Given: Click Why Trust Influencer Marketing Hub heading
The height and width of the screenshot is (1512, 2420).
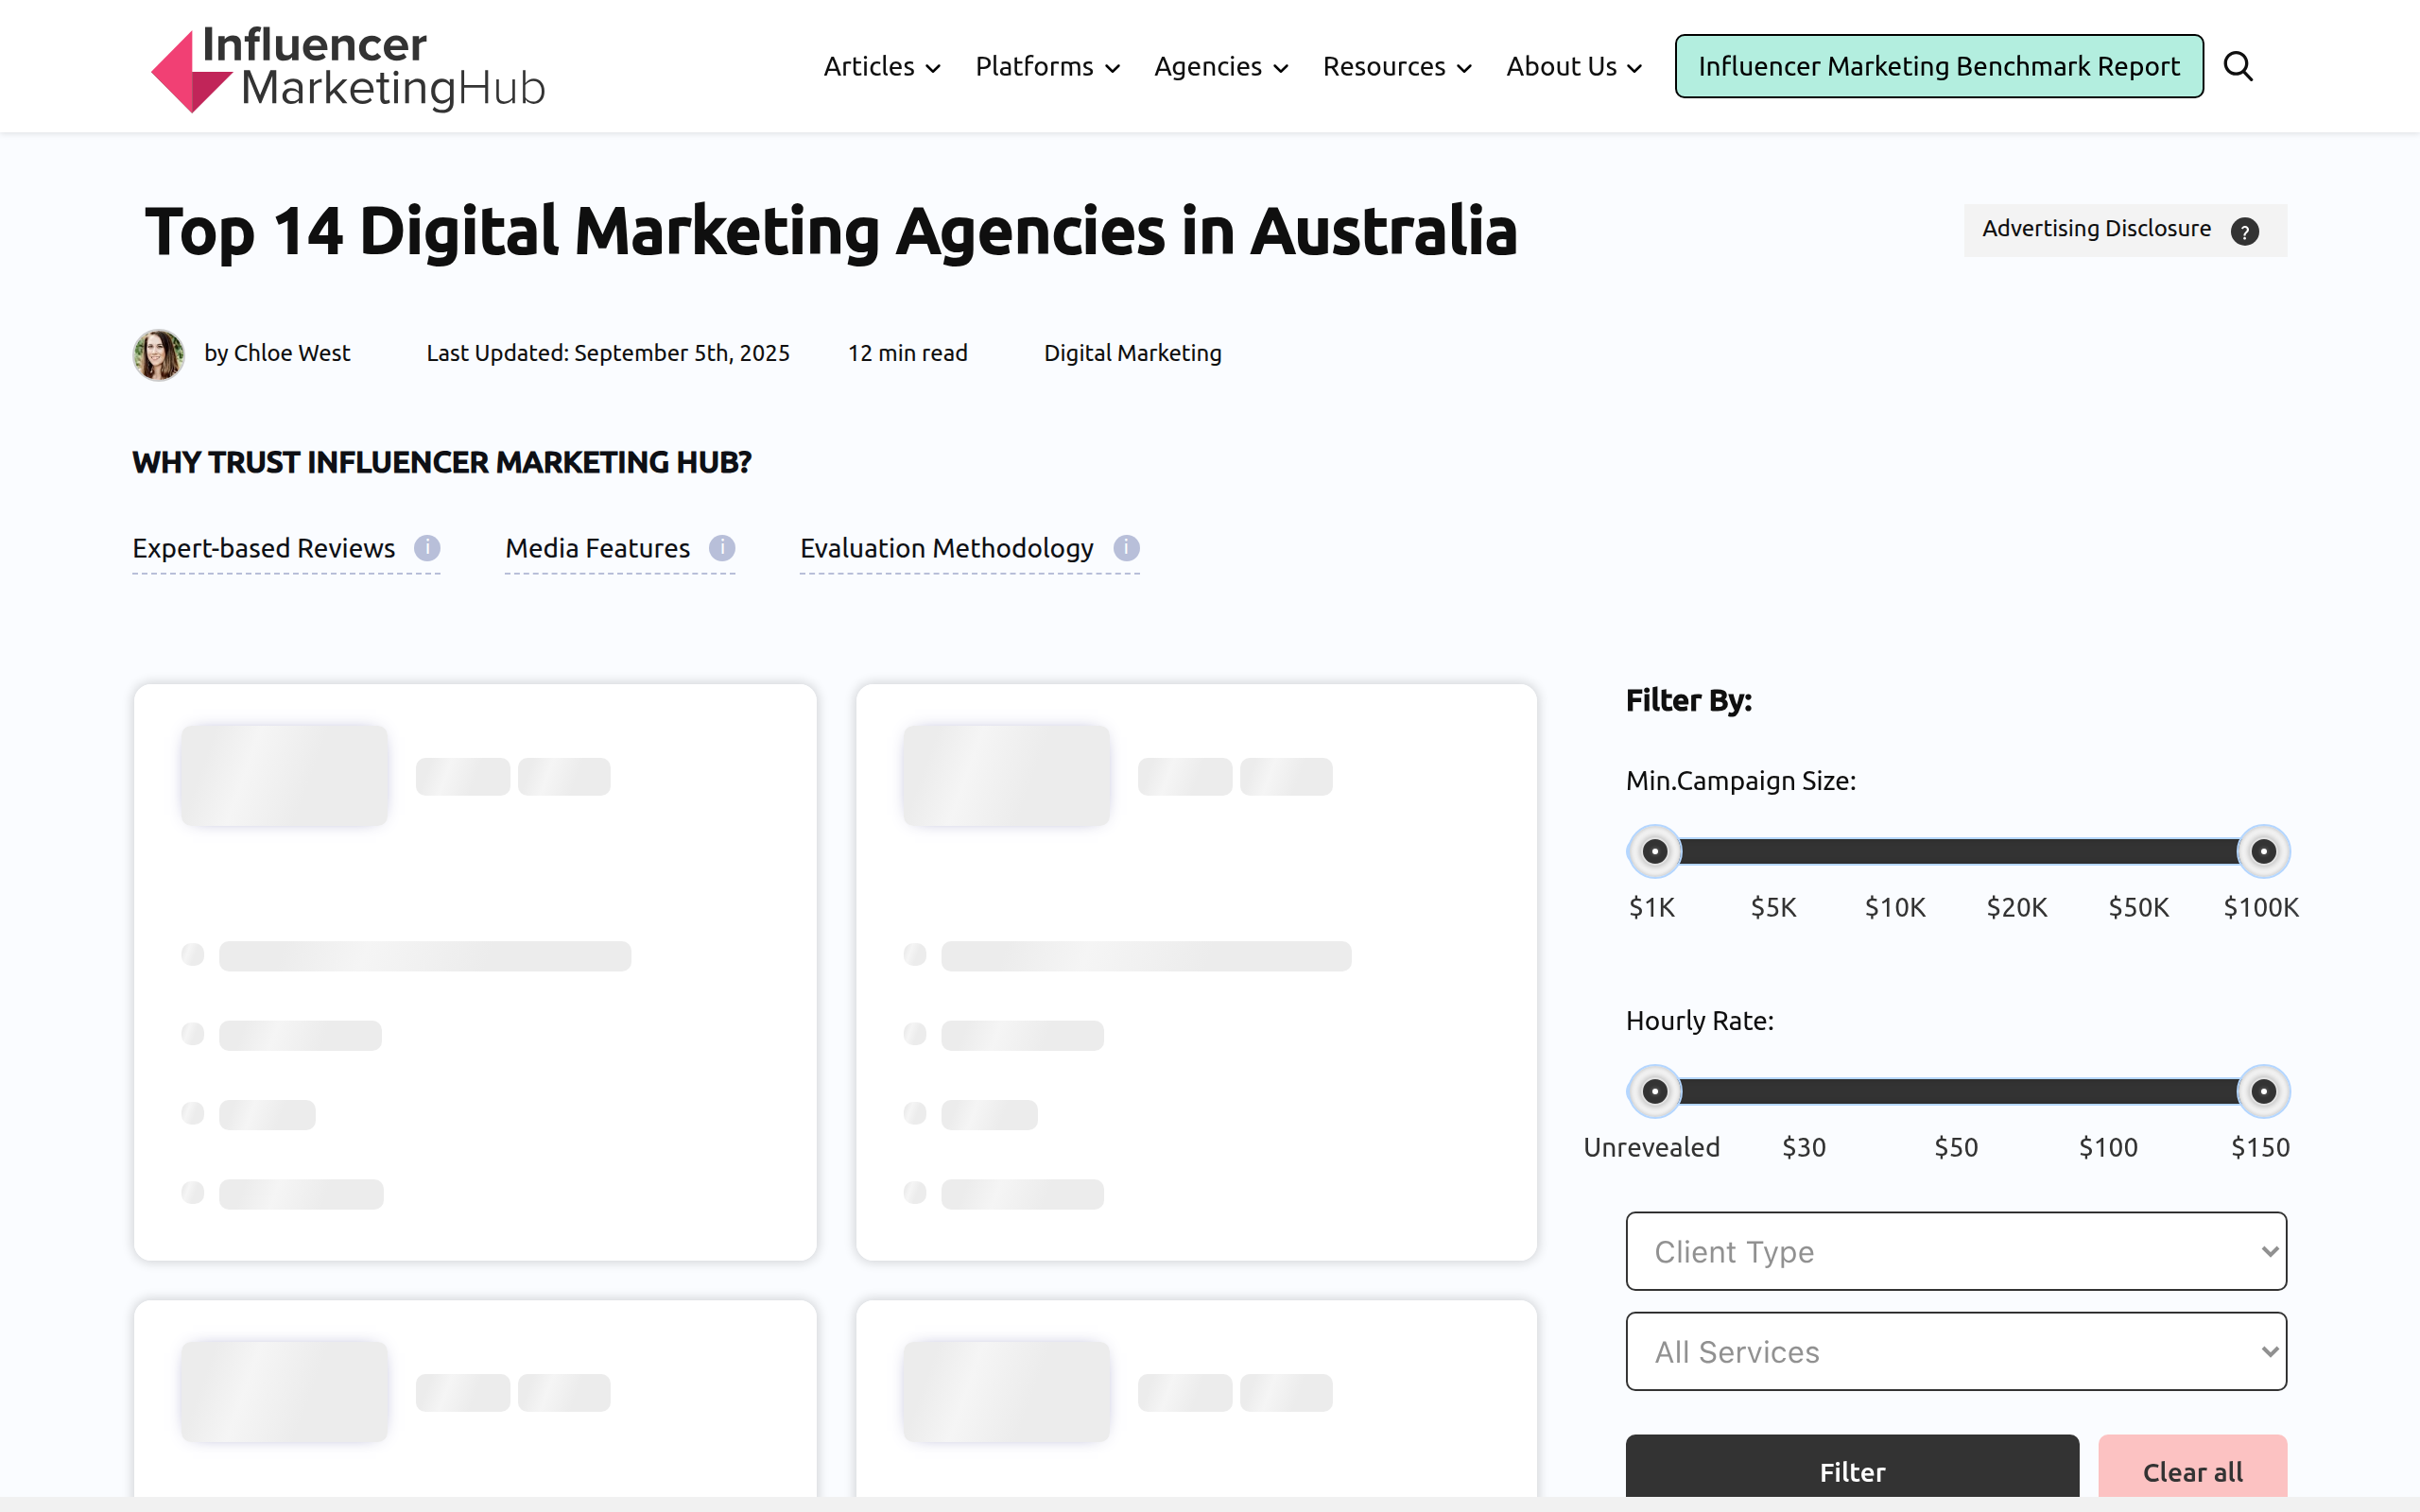Looking at the screenshot, I should (442, 462).
